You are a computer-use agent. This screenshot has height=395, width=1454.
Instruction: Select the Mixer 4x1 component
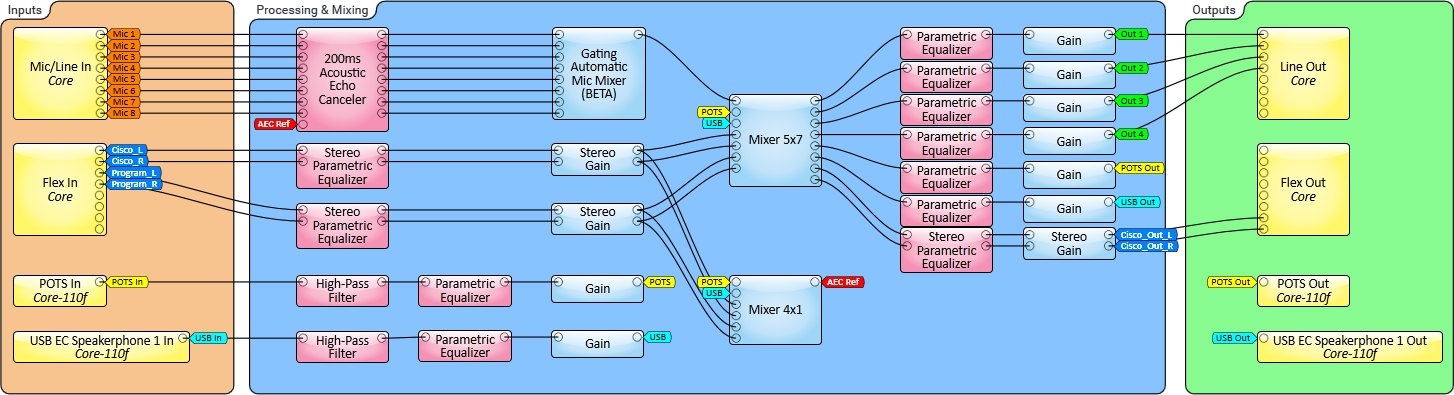[775, 310]
